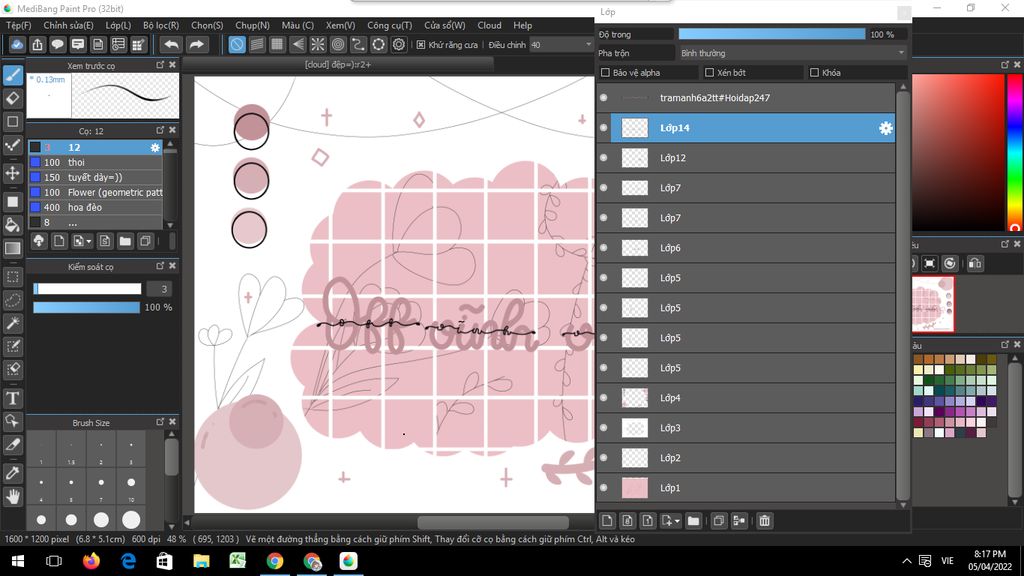
Task: Switch to the [cloud] đẹp=):r2+ canvas tab
Action: pyautogui.click(x=338, y=65)
